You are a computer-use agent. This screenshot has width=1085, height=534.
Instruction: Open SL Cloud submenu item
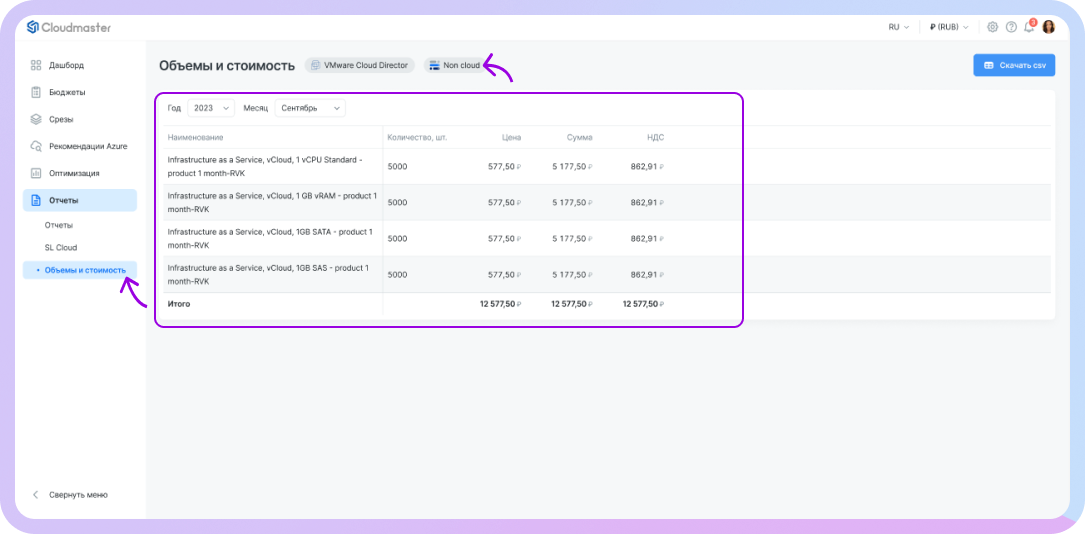tap(61, 247)
